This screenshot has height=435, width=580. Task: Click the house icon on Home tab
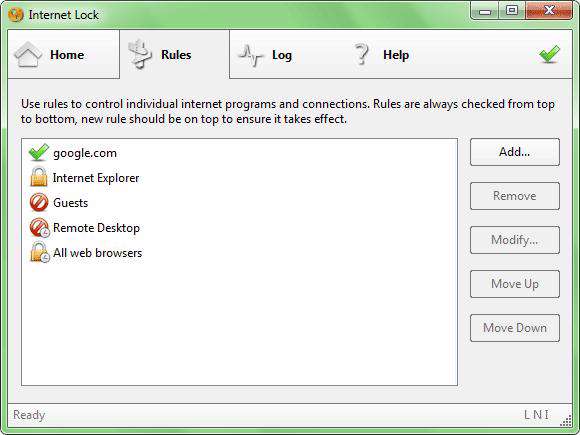28,55
